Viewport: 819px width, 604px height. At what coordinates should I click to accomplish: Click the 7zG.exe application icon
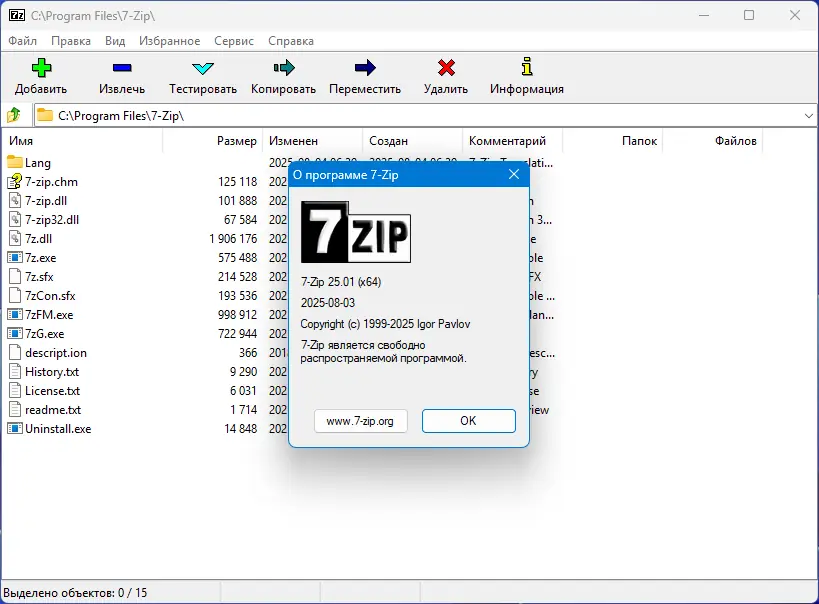tap(15, 333)
